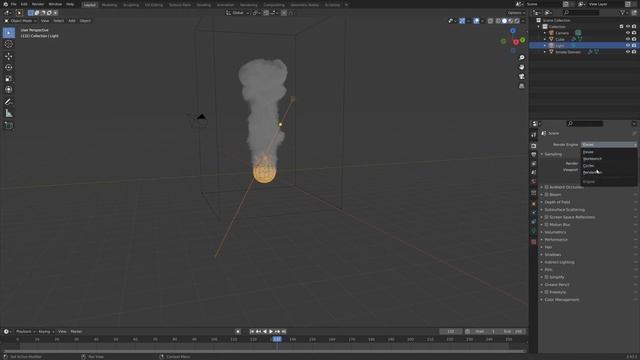Open the Object Mode dropdown
The image size is (640, 360).
pos(20,20)
